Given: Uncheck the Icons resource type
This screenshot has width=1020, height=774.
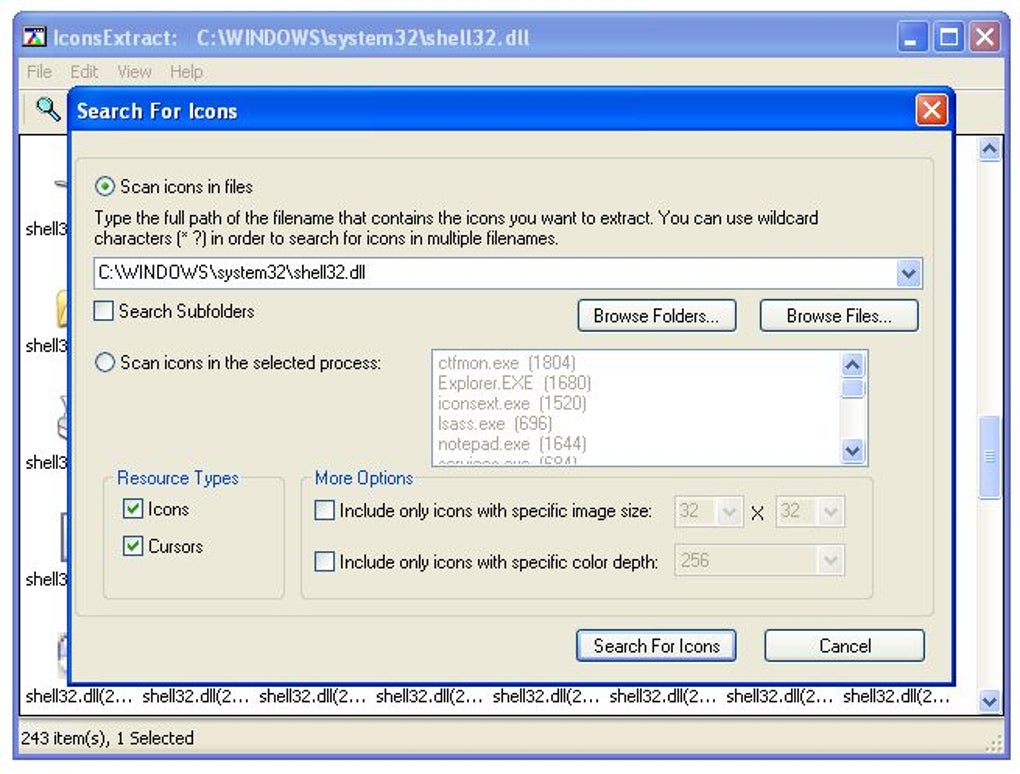Looking at the screenshot, I should tap(133, 509).
